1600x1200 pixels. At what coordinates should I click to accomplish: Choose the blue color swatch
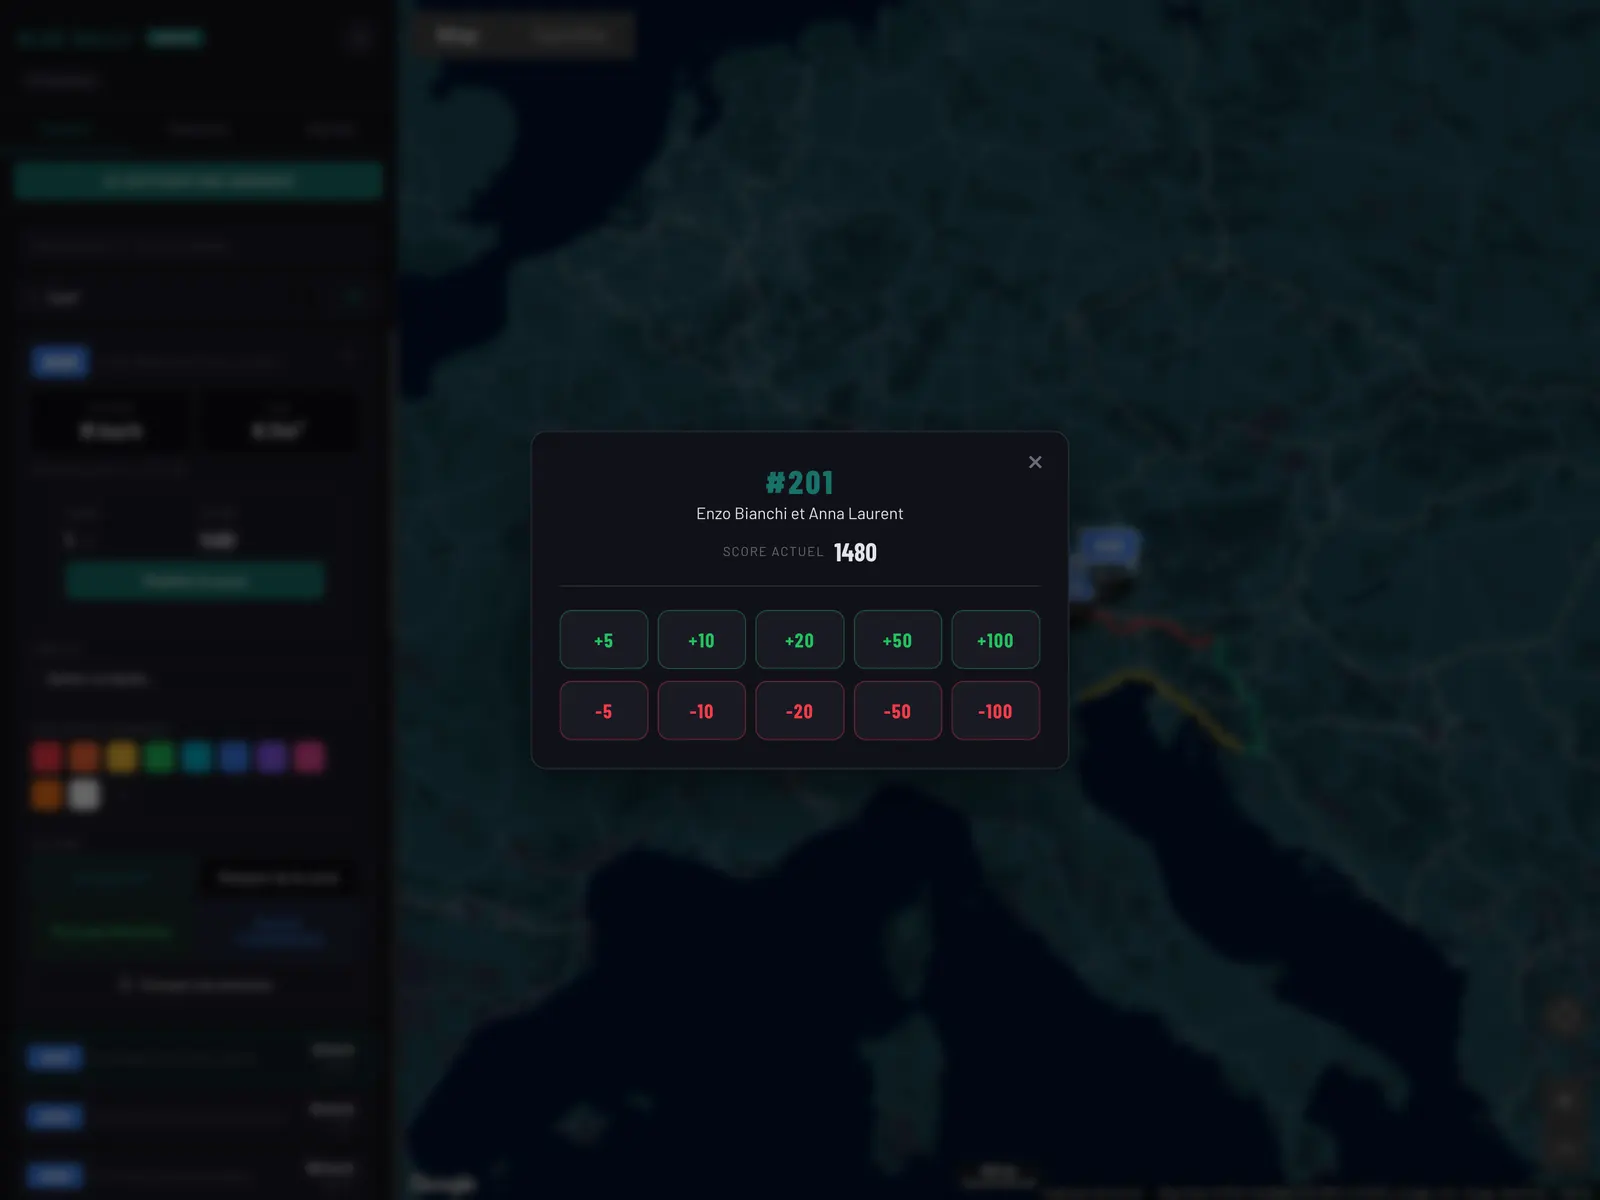coord(234,757)
